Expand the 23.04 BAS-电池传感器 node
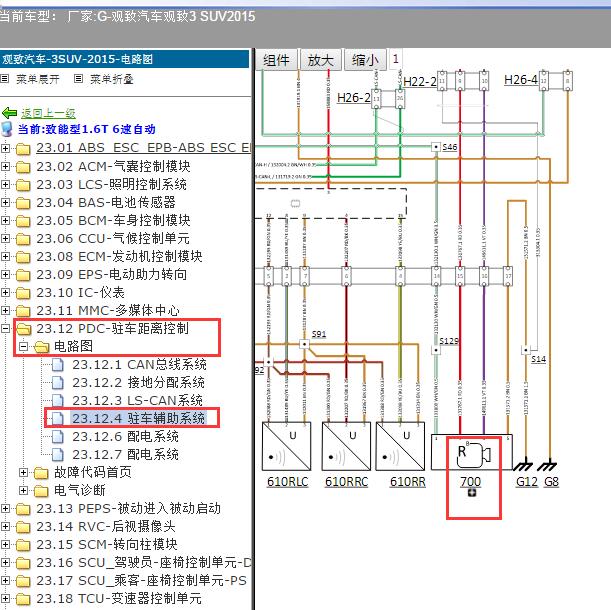This screenshot has width=611, height=610. click(5, 202)
